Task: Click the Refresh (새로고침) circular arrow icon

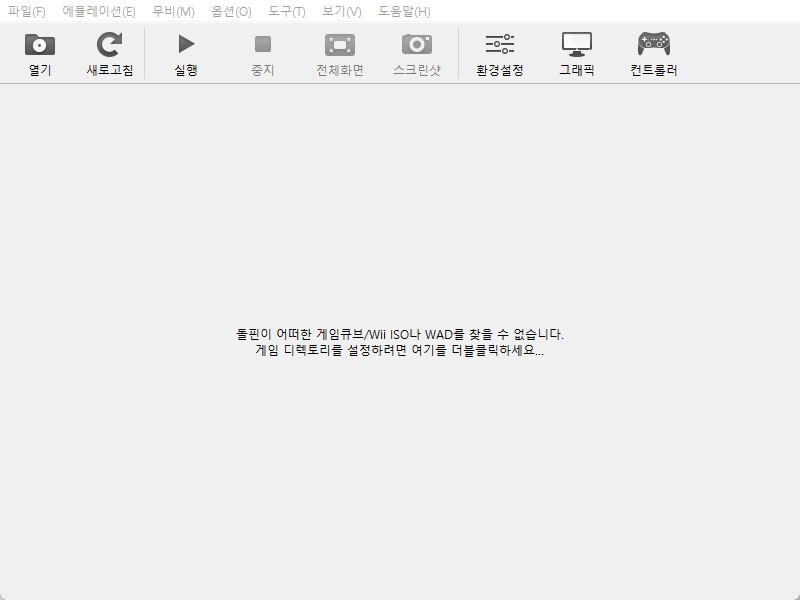Action: (x=109, y=44)
